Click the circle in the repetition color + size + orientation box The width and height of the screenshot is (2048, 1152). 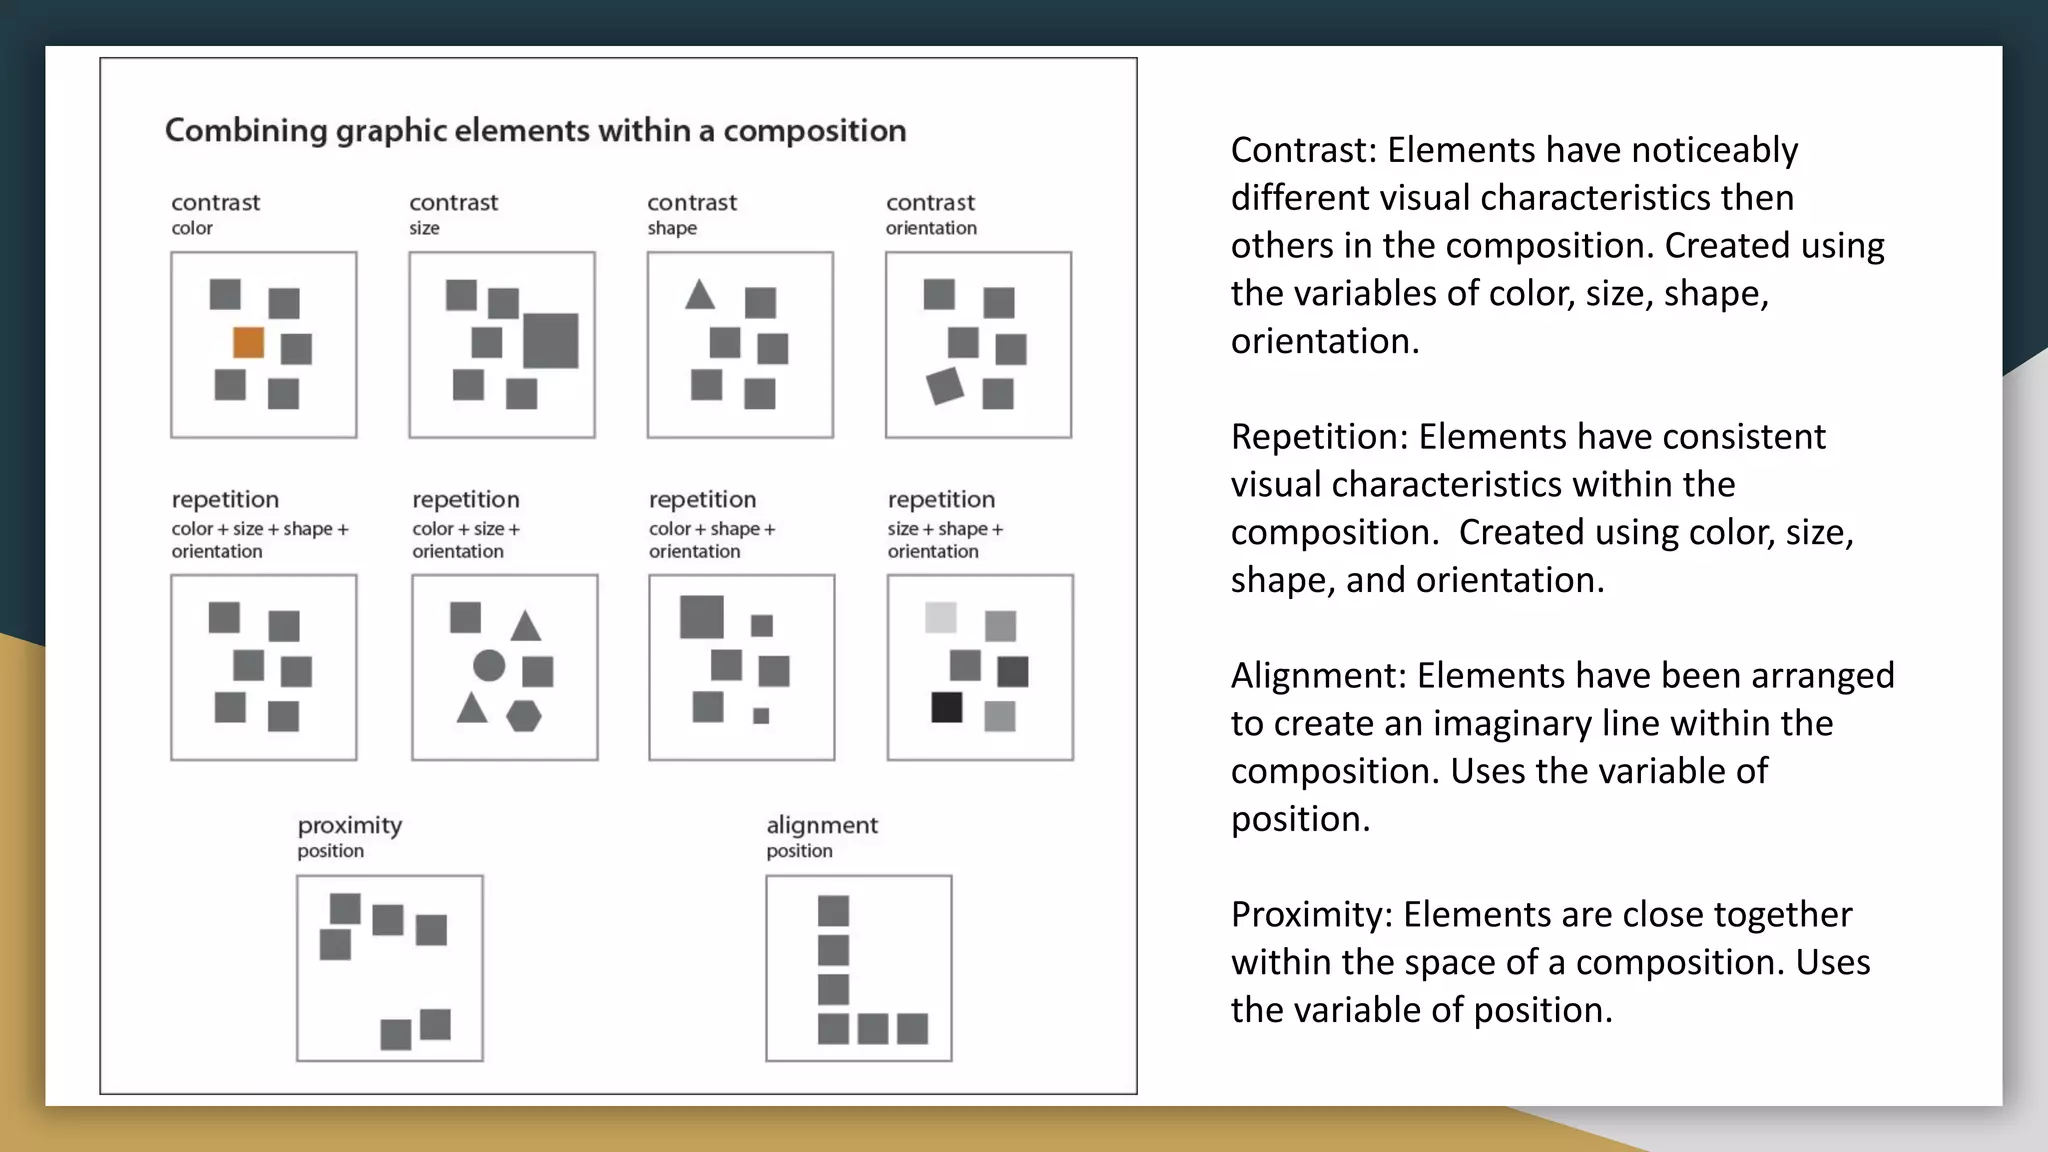tap(489, 665)
